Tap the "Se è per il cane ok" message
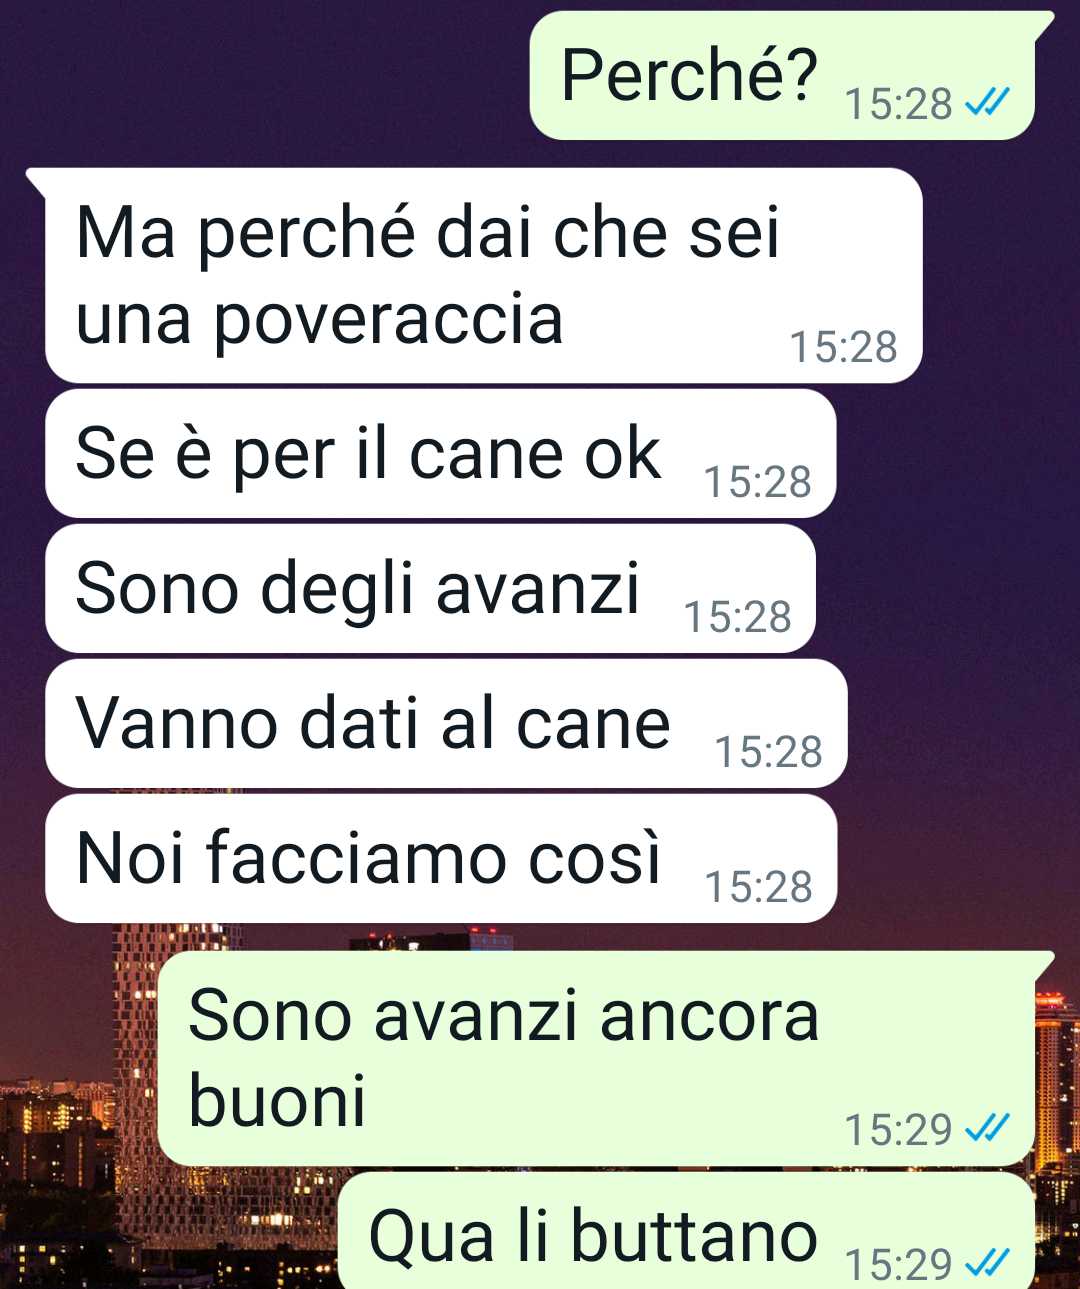This screenshot has width=1080, height=1289. [x=440, y=454]
